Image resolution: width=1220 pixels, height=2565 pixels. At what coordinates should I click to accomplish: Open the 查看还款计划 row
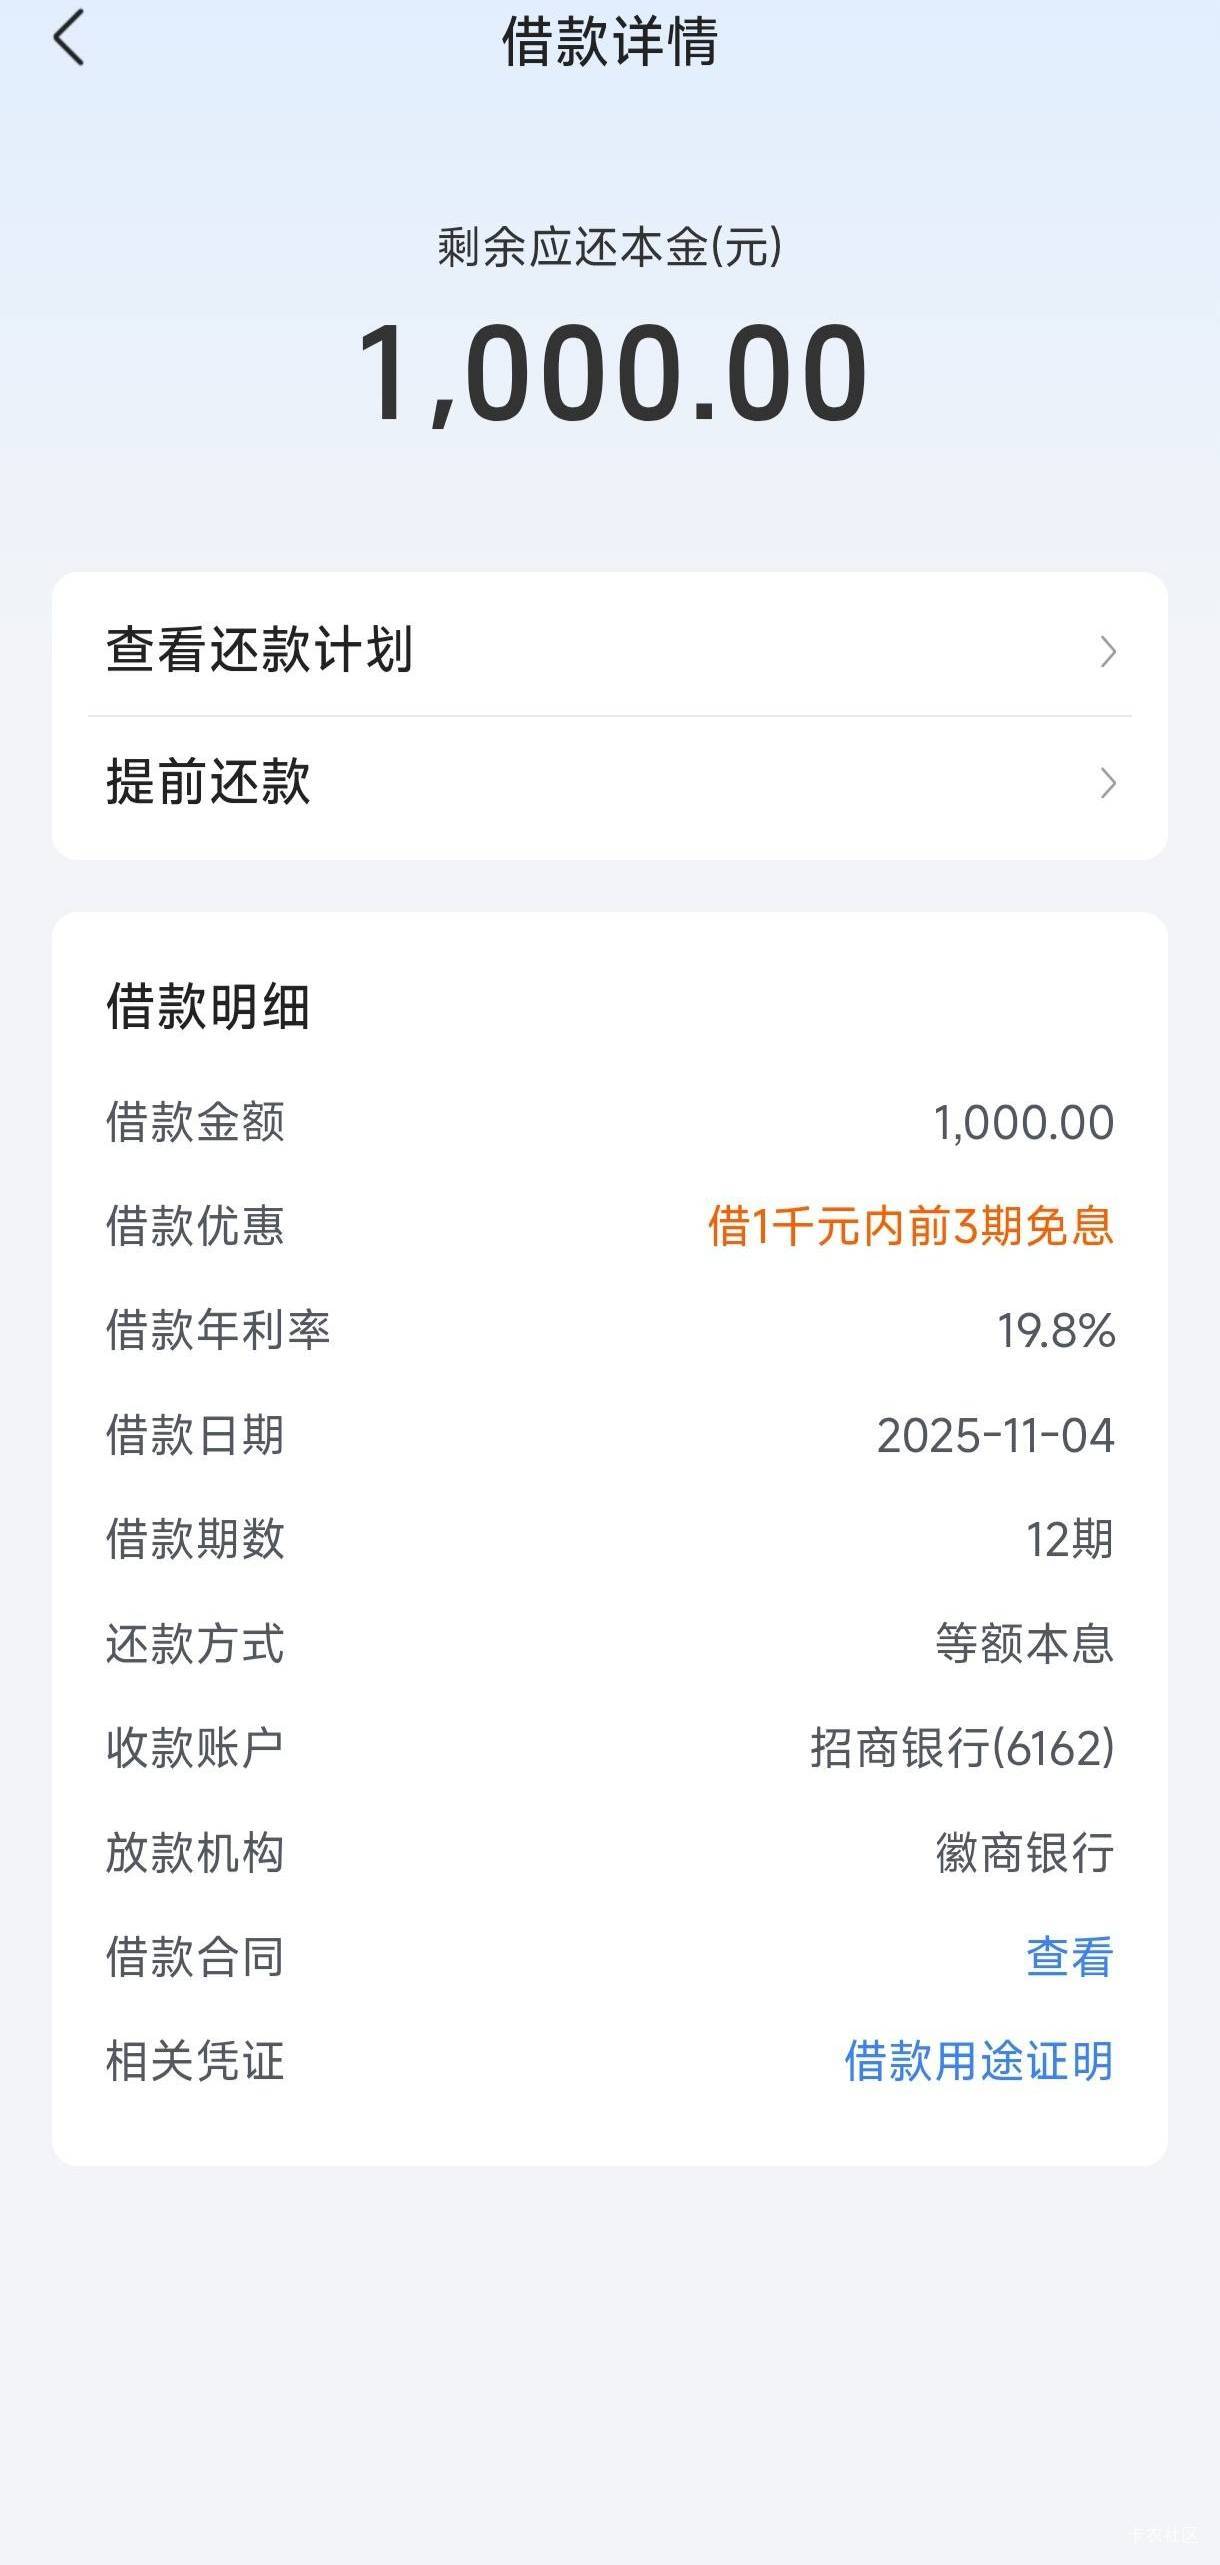click(260, 650)
